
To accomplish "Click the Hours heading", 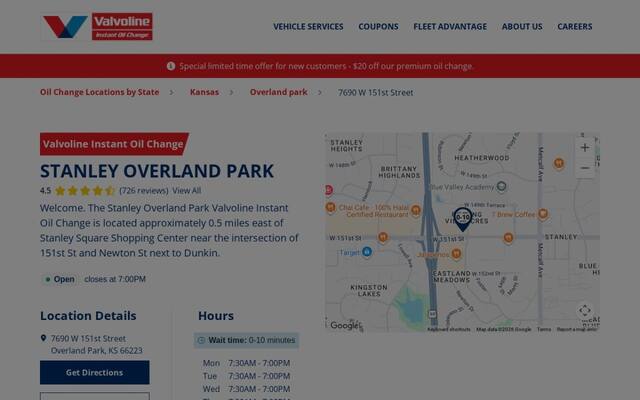I will click(x=216, y=316).
